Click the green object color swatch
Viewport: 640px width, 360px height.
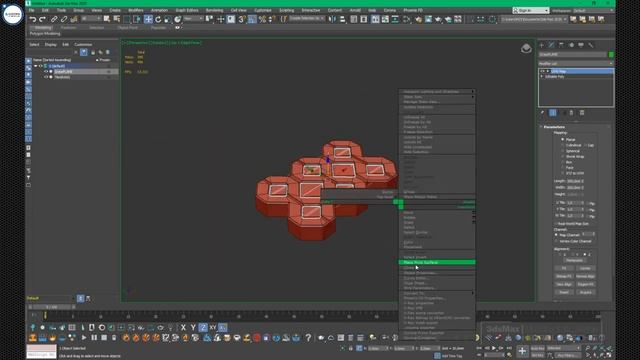(x=611, y=54)
